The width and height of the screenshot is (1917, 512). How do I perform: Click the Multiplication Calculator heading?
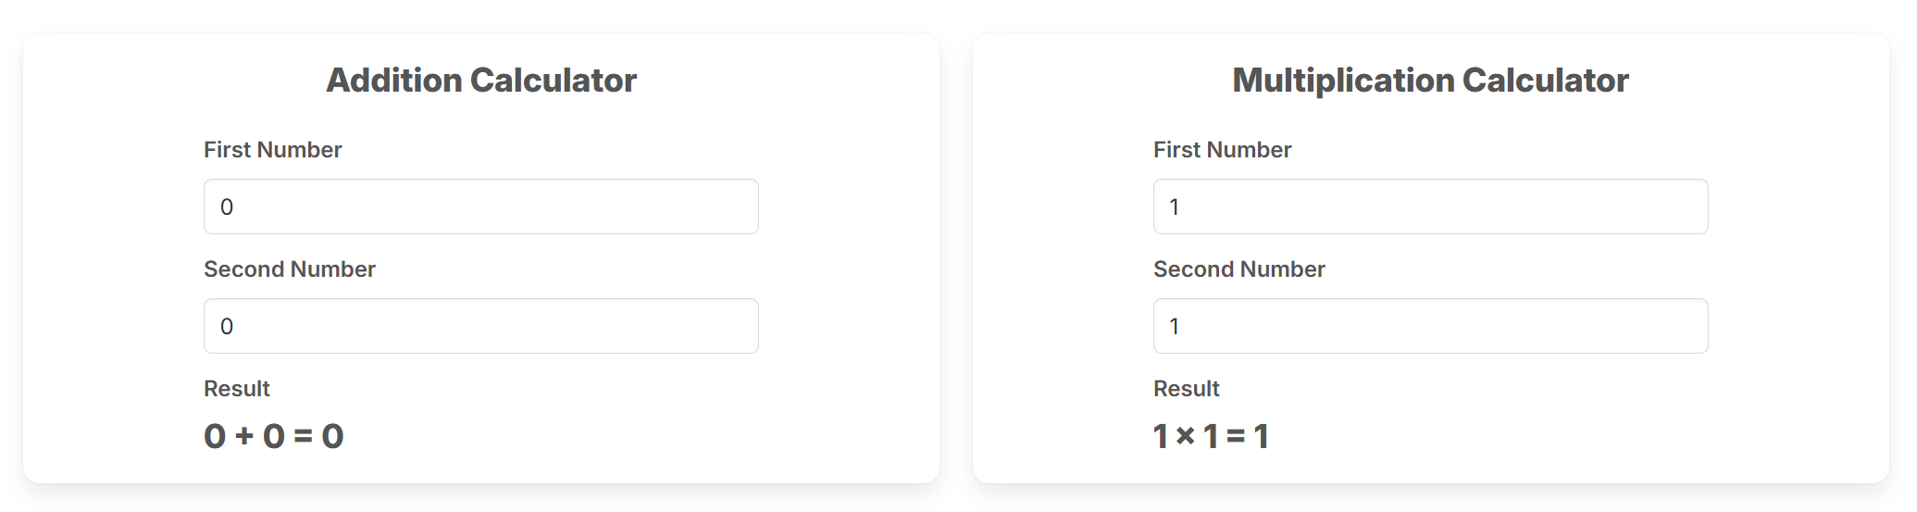pyautogui.click(x=1430, y=80)
